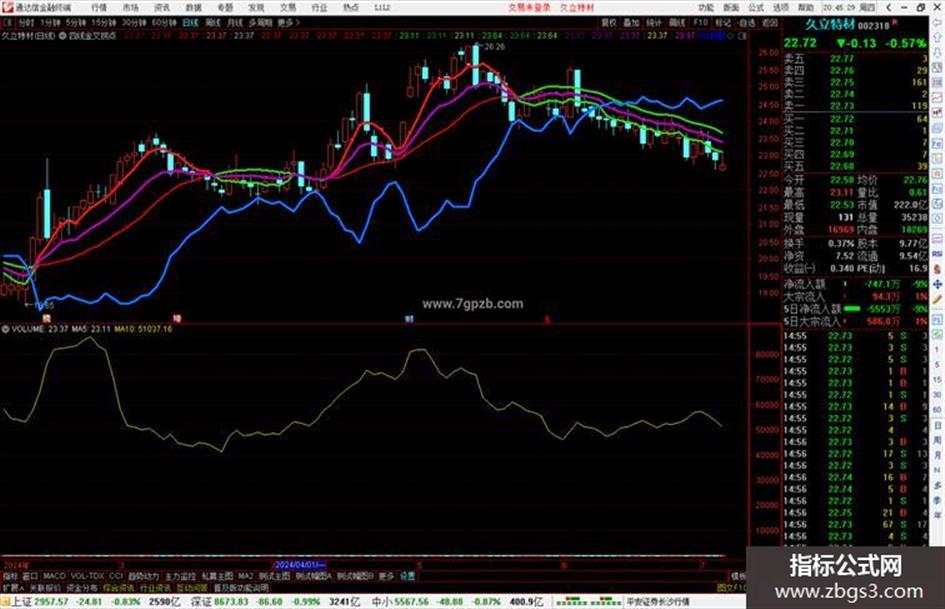The height and width of the screenshot is (609, 945).
Task: Click the status bar icon left of 上证
Action: pos(5,602)
